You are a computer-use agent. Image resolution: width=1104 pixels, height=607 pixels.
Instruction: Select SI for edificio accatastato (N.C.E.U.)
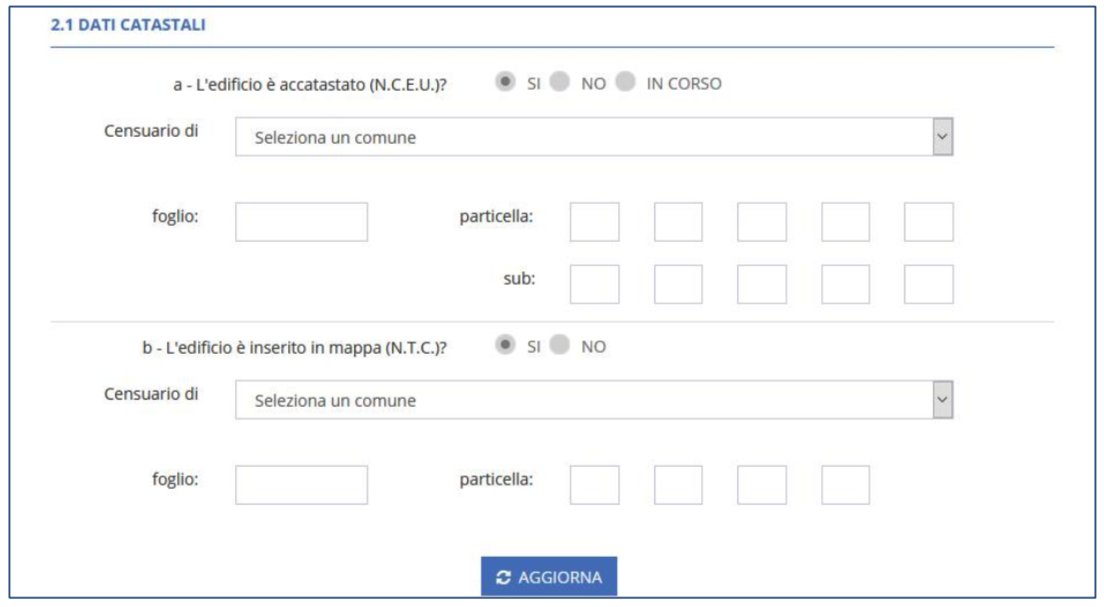pyautogui.click(x=506, y=83)
